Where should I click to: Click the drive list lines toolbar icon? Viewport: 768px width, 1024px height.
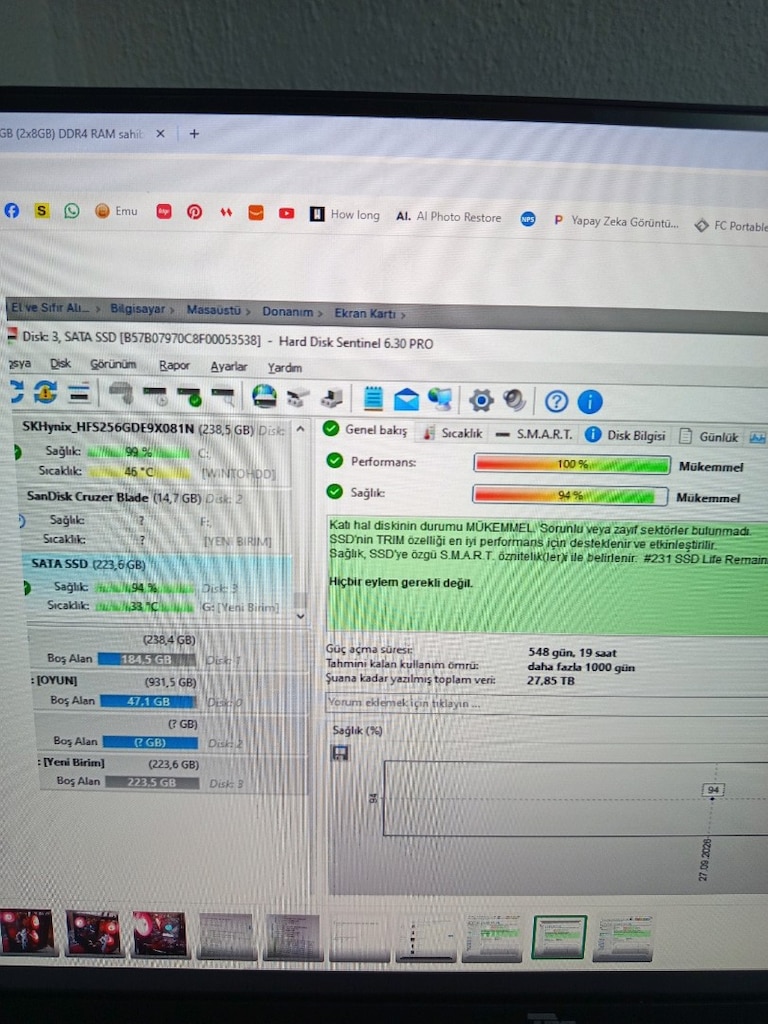point(79,393)
